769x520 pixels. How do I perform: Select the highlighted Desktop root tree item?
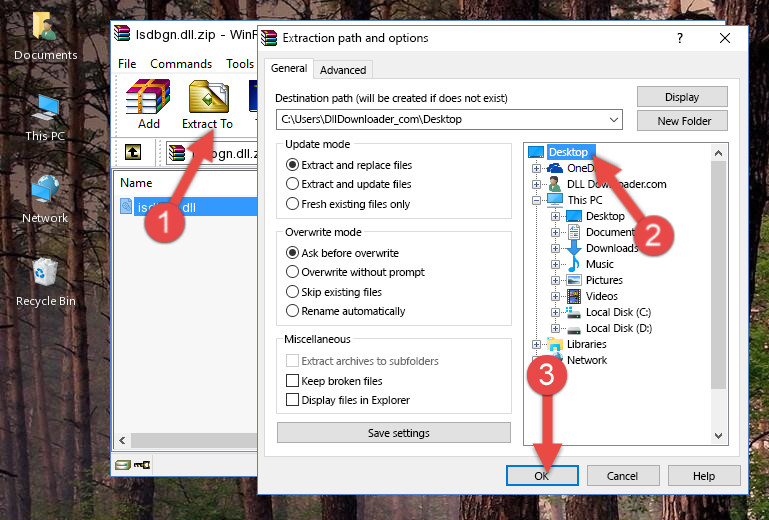[567, 152]
